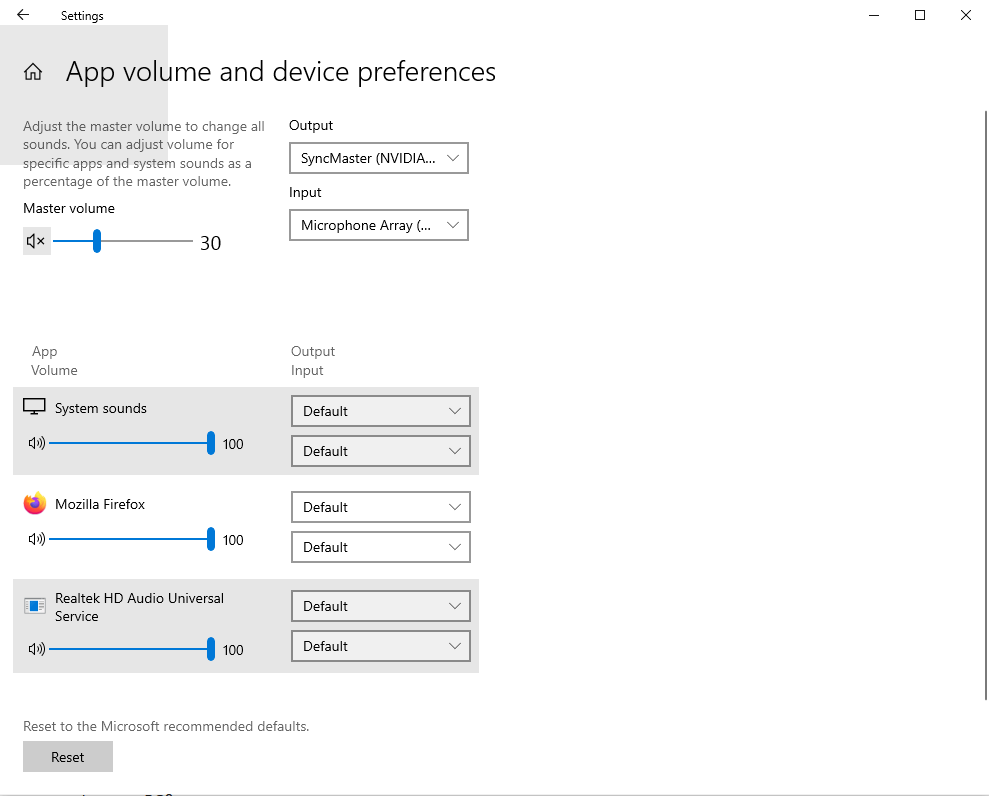Click the Home icon near the title
989x796 pixels.
point(33,71)
